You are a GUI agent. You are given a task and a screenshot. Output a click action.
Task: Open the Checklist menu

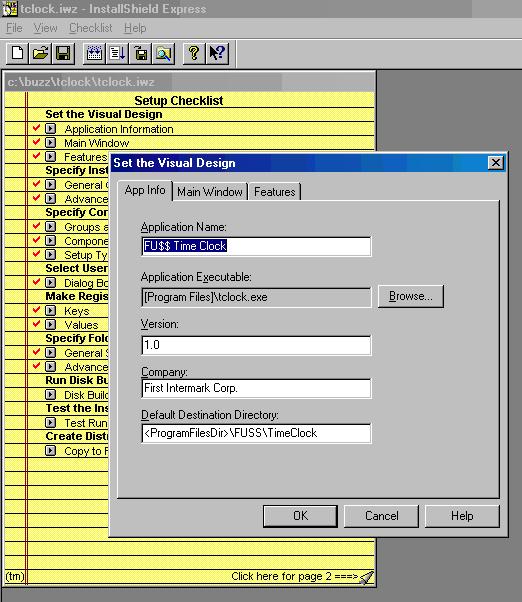91,28
